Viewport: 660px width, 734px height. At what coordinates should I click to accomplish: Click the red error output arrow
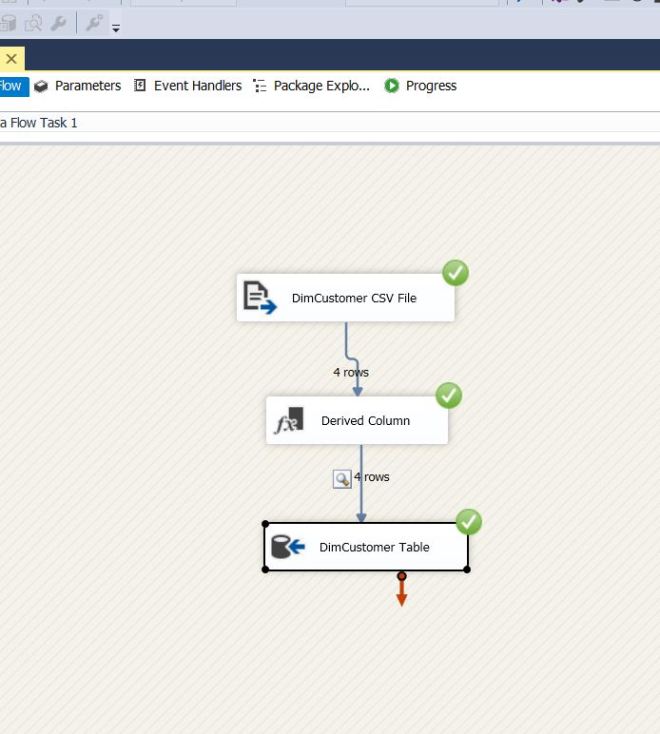pos(401,593)
